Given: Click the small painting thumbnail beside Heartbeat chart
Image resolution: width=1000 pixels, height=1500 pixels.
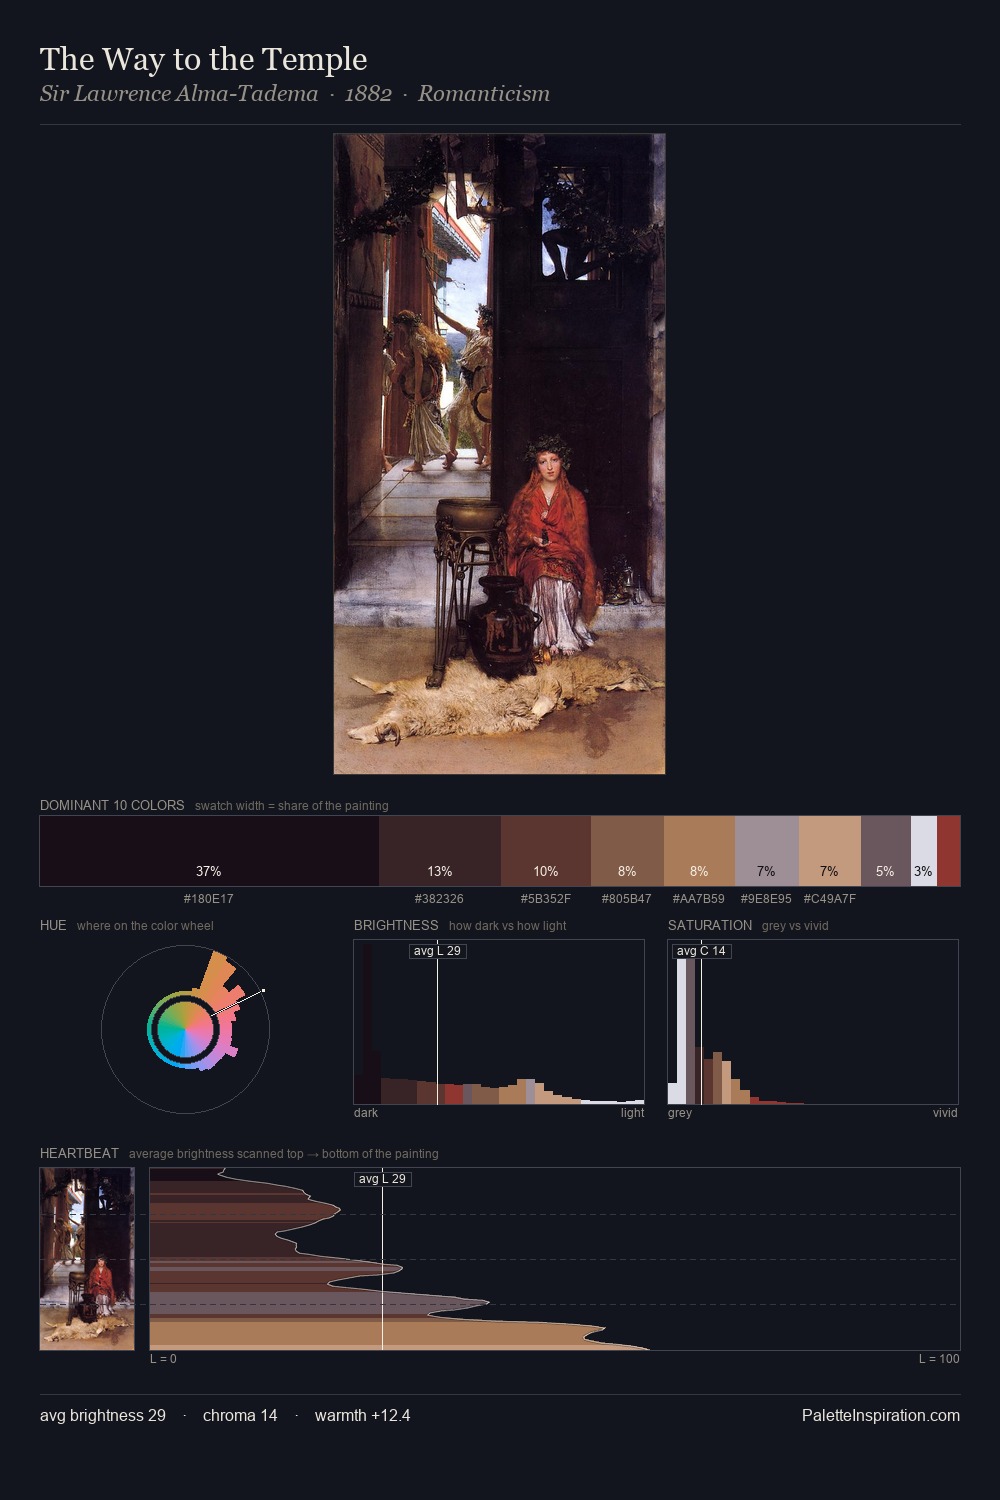Looking at the screenshot, I should [87, 1259].
